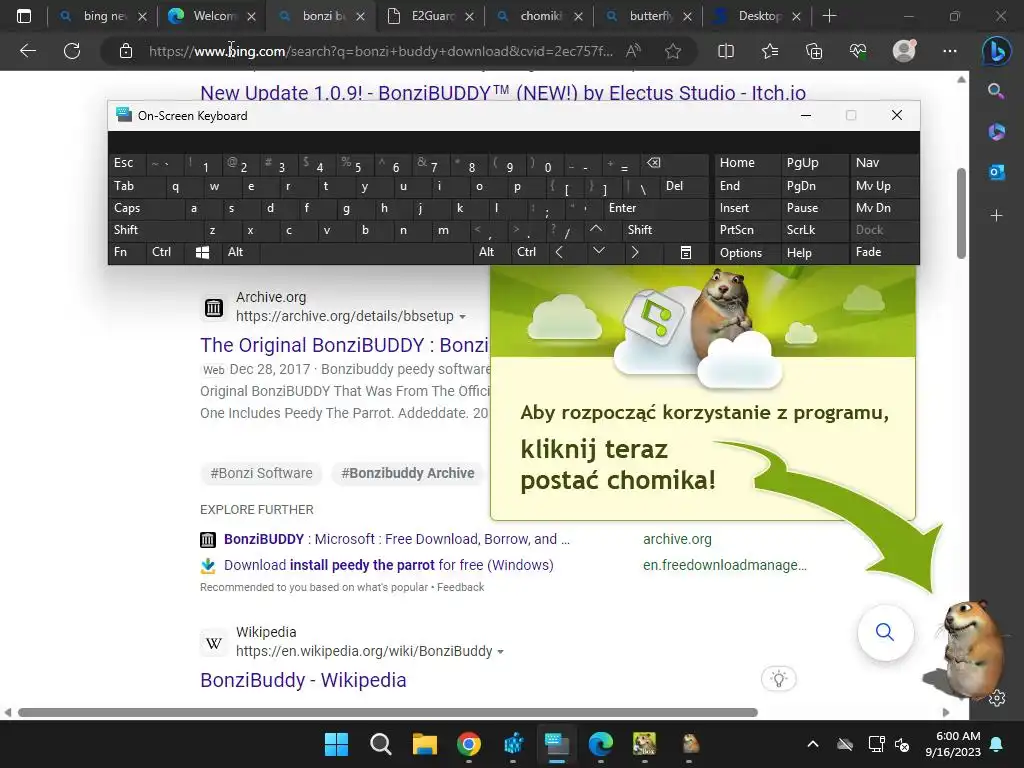1024x768 pixels.
Task: Open Download install peedy the parrot link
Action: [x=389, y=565]
